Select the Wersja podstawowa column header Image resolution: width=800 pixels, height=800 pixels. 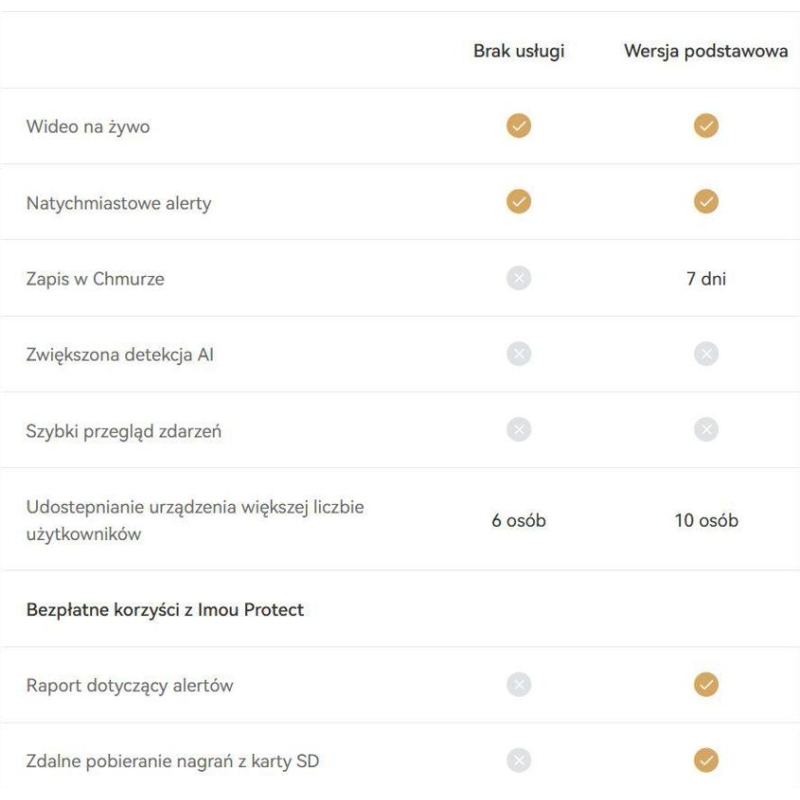[706, 51]
